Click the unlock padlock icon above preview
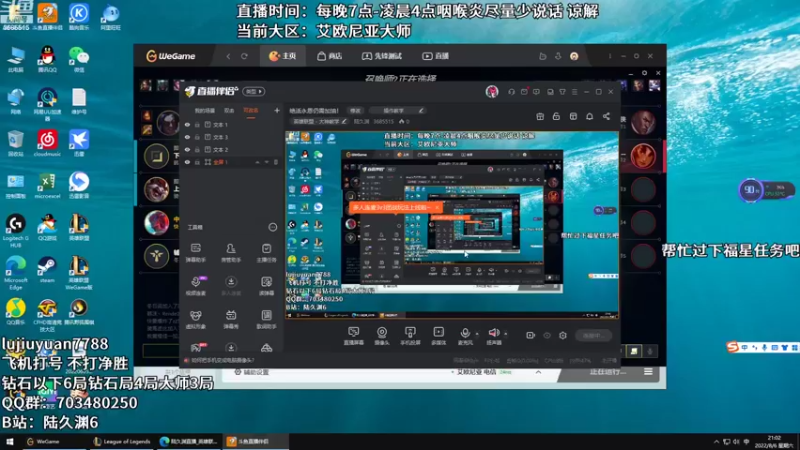This screenshot has height=450, width=800. [x=556, y=116]
